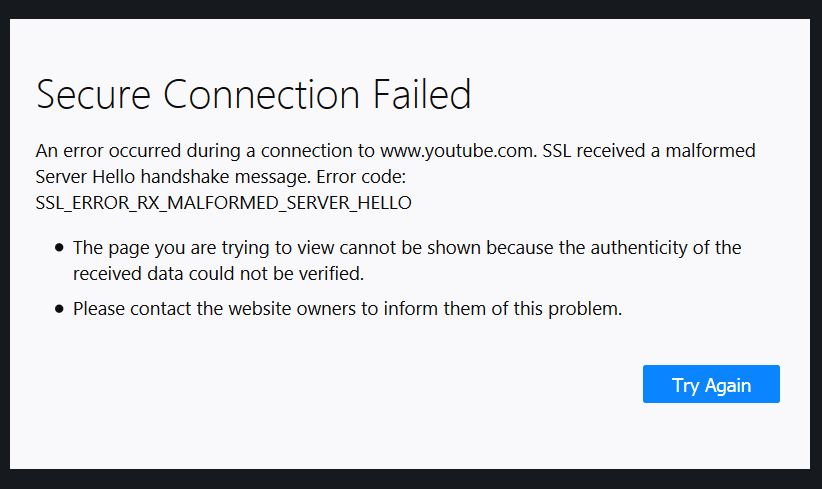
Task: Click the SSL_ERROR_RX_MALFORMED_SERVER_HELLO error code
Action: [x=224, y=202]
